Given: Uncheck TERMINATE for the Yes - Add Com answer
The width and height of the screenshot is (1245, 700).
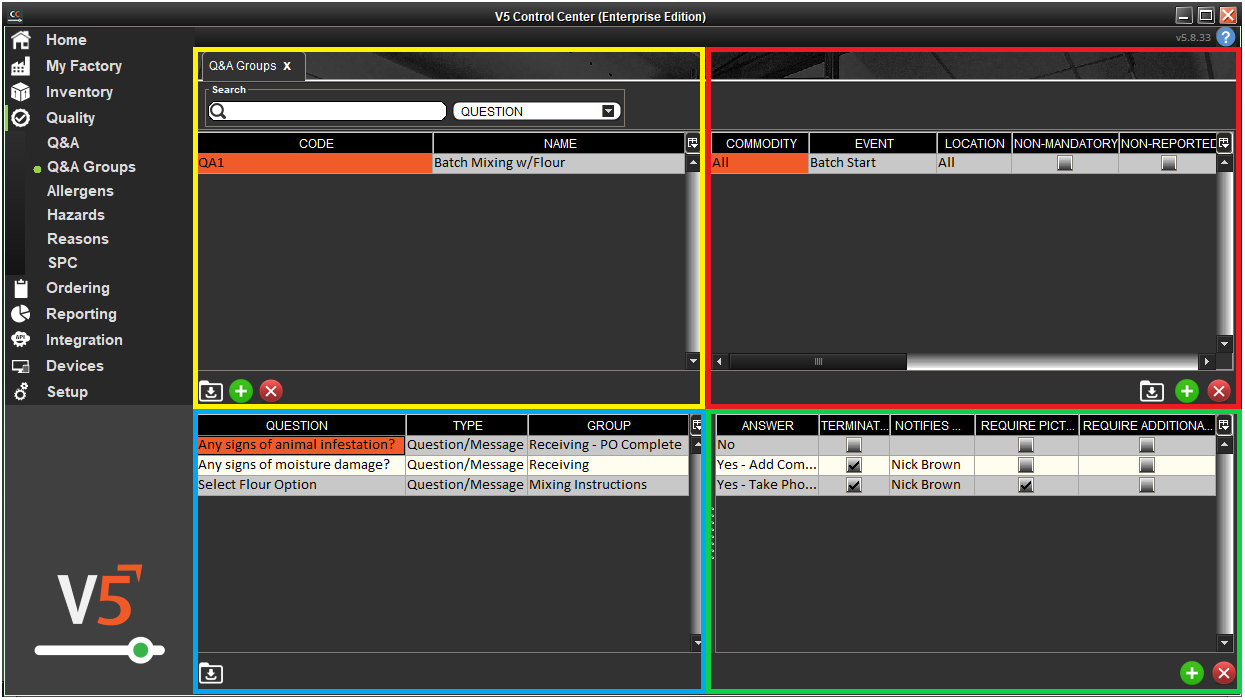Looking at the screenshot, I should click(854, 464).
